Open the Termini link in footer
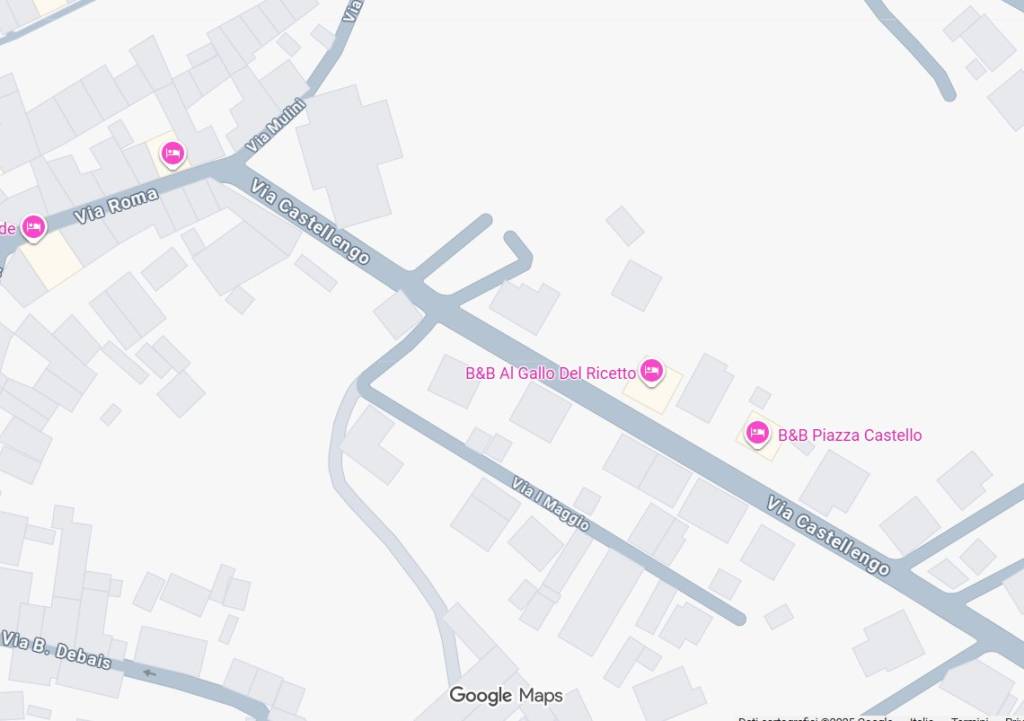This screenshot has width=1024, height=721. [x=970, y=718]
